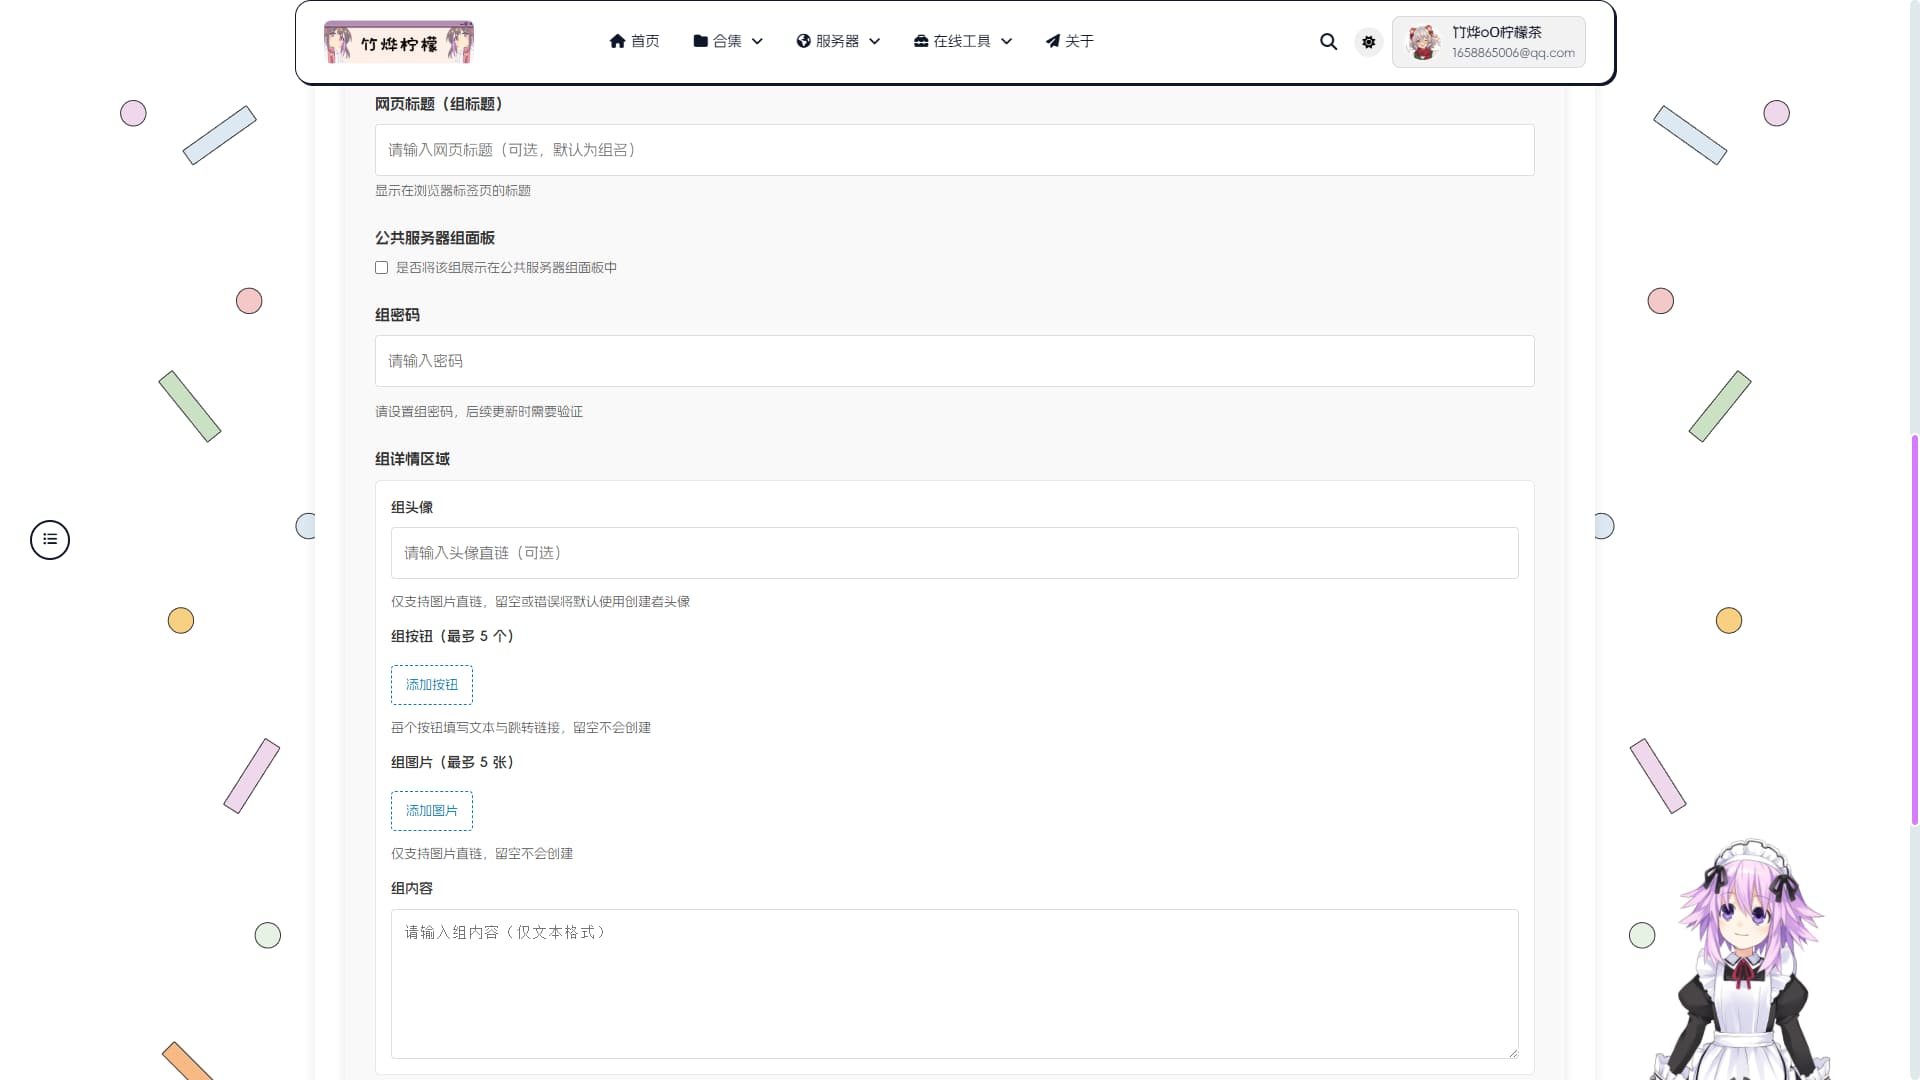This screenshot has height=1080, width=1920.
Task: Click the paper plane icon beside 关于
Action: pyautogui.click(x=1052, y=41)
